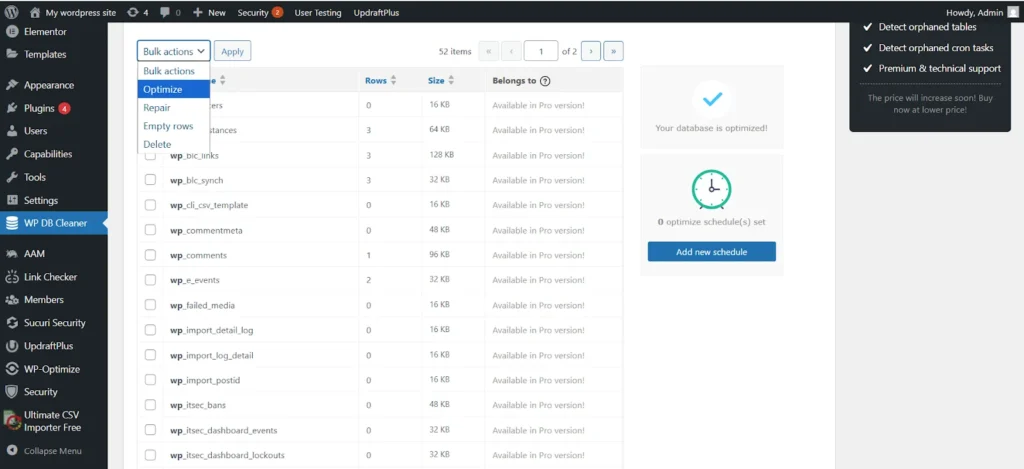Click the 96 KB size of wp_comments
The width and height of the screenshot is (1024, 469).
(x=440, y=255)
